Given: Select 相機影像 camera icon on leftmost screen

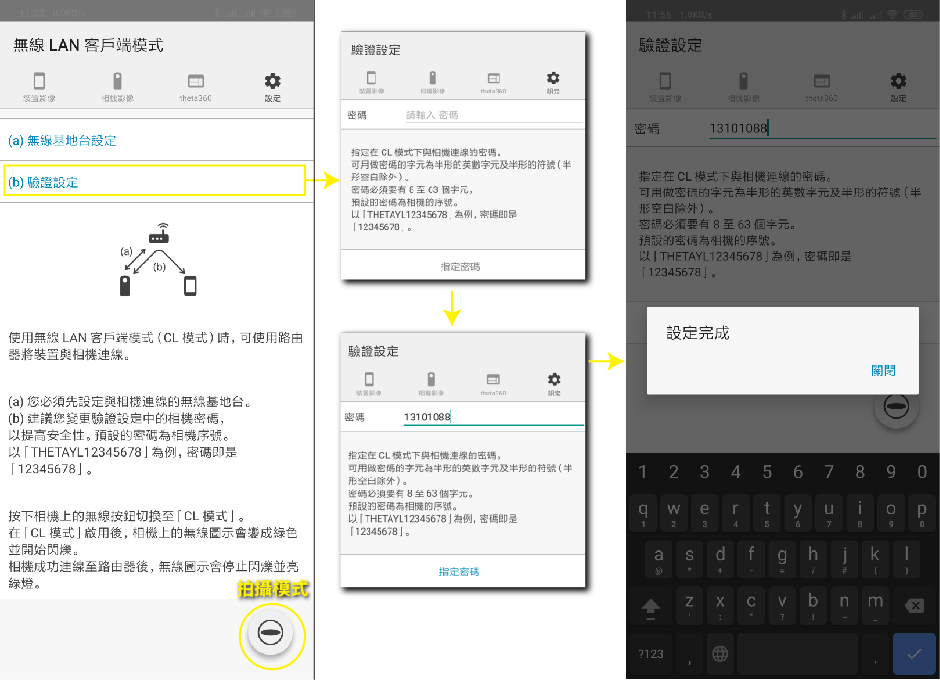Looking at the screenshot, I should [117, 87].
